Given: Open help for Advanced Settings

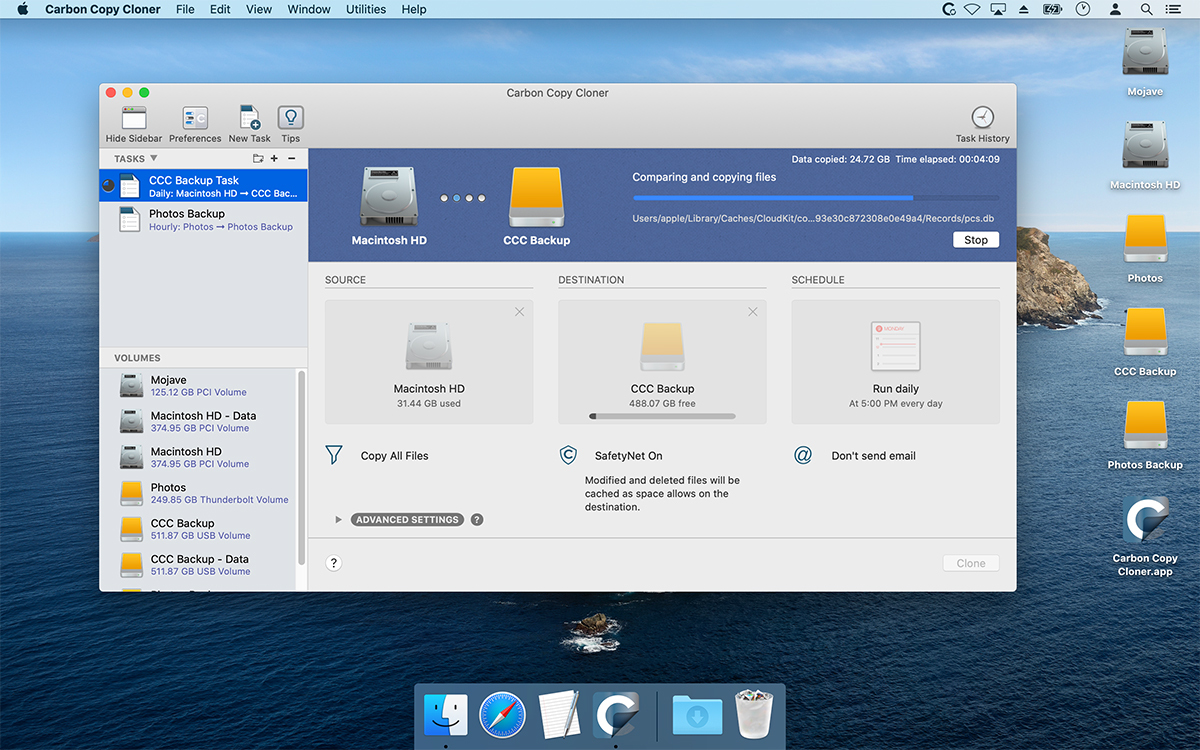Looking at the screenshot, I should click(x=477, y=520).
